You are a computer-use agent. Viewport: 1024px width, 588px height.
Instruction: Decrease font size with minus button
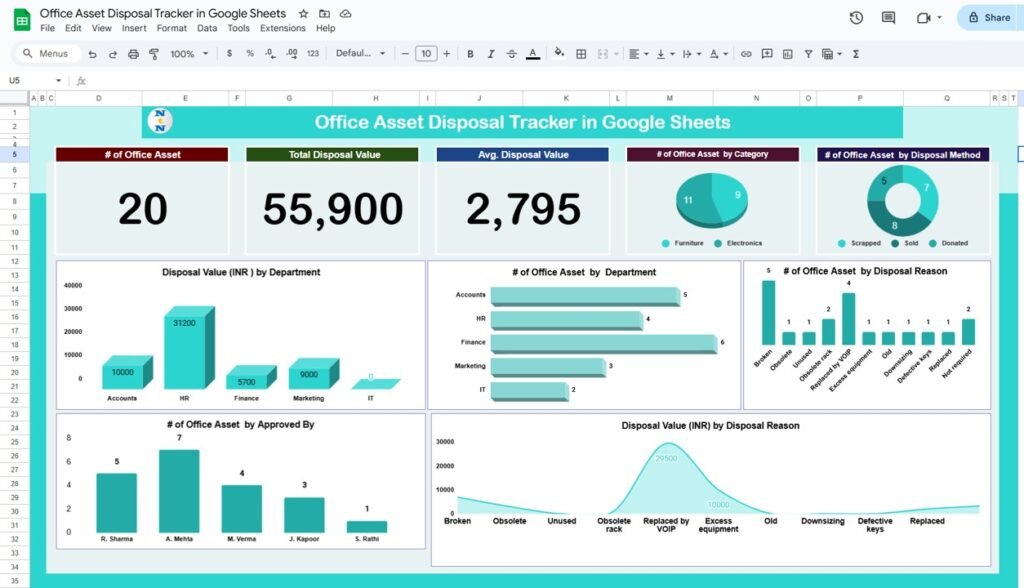(405, 54)
